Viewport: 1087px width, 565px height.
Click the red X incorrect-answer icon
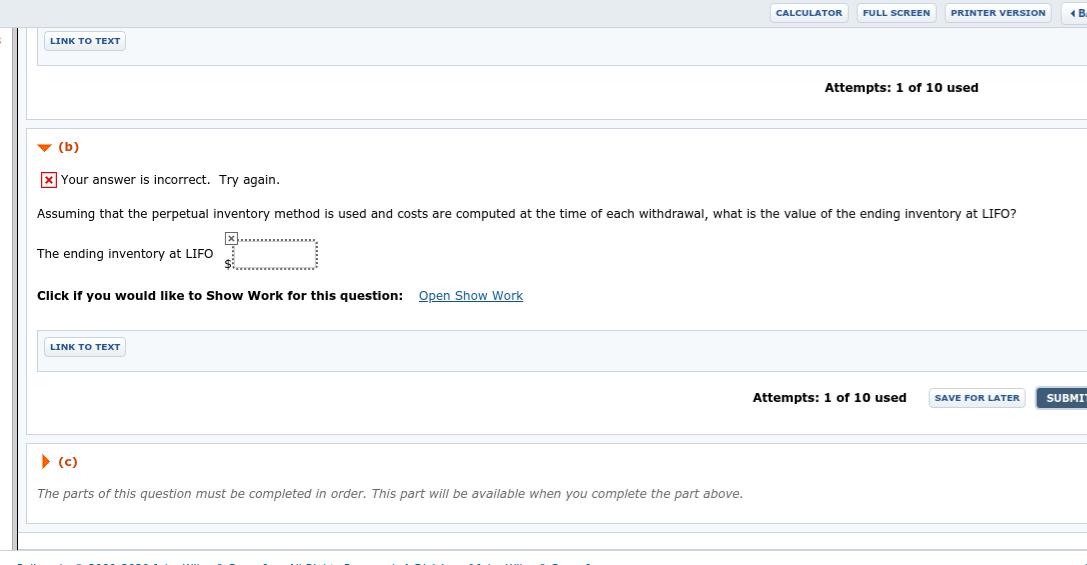coord(48,180)
